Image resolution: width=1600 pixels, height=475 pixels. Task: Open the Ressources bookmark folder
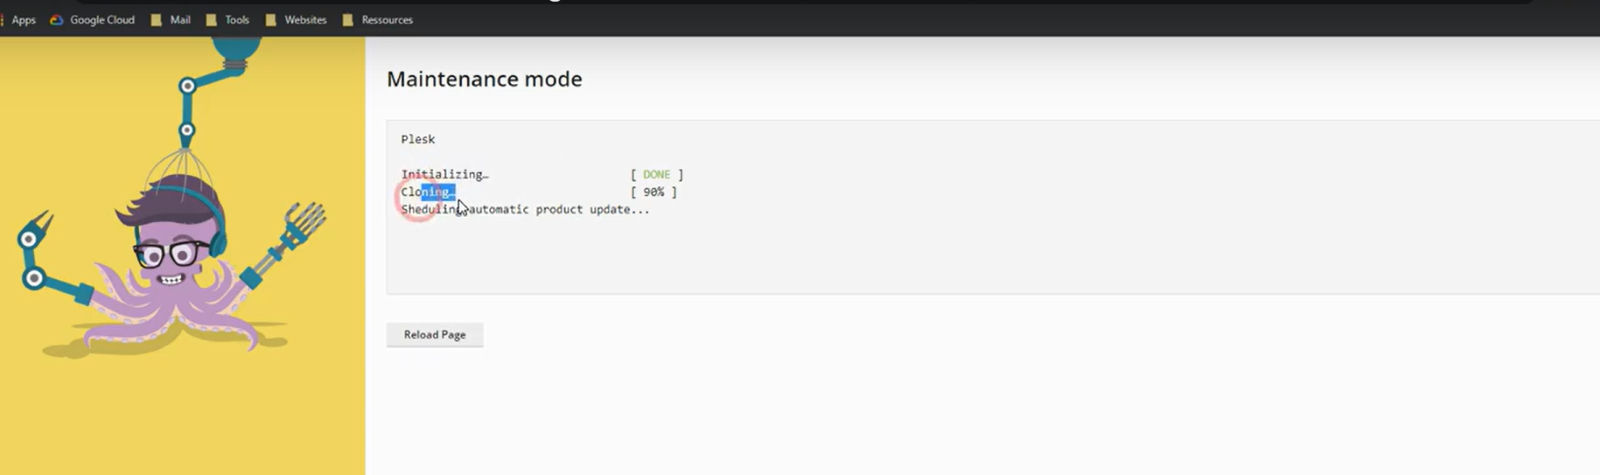tap(378, 20)
